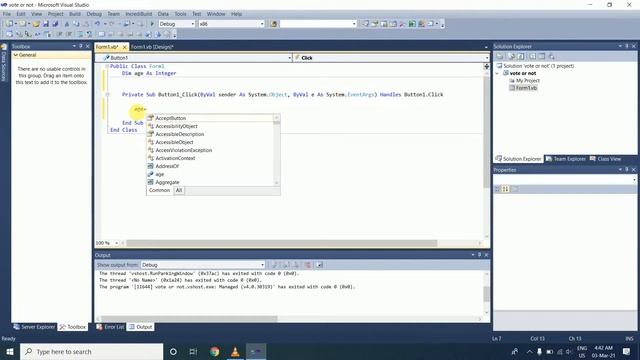
Task: Click the Refresh icon in Solution Explorer toolbar
Action: (521, 56)
